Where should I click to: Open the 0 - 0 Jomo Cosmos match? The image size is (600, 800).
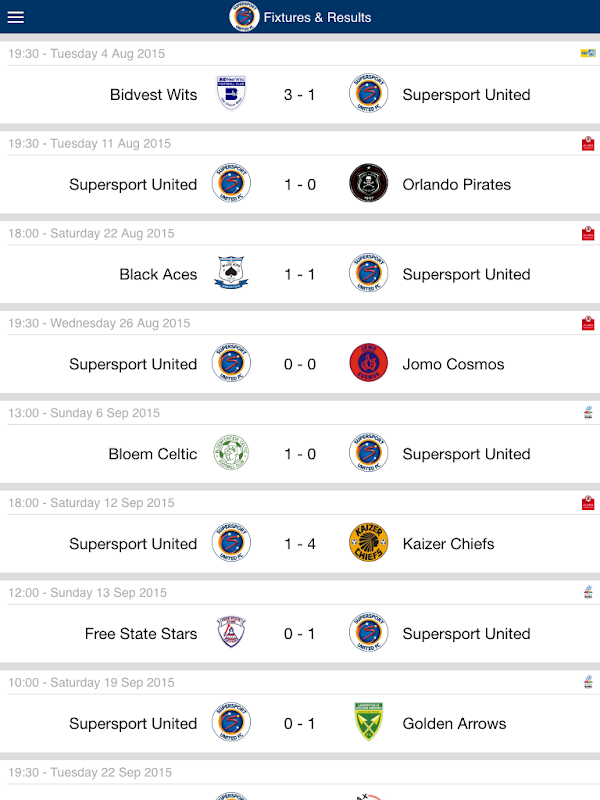[x=299, y=364]
